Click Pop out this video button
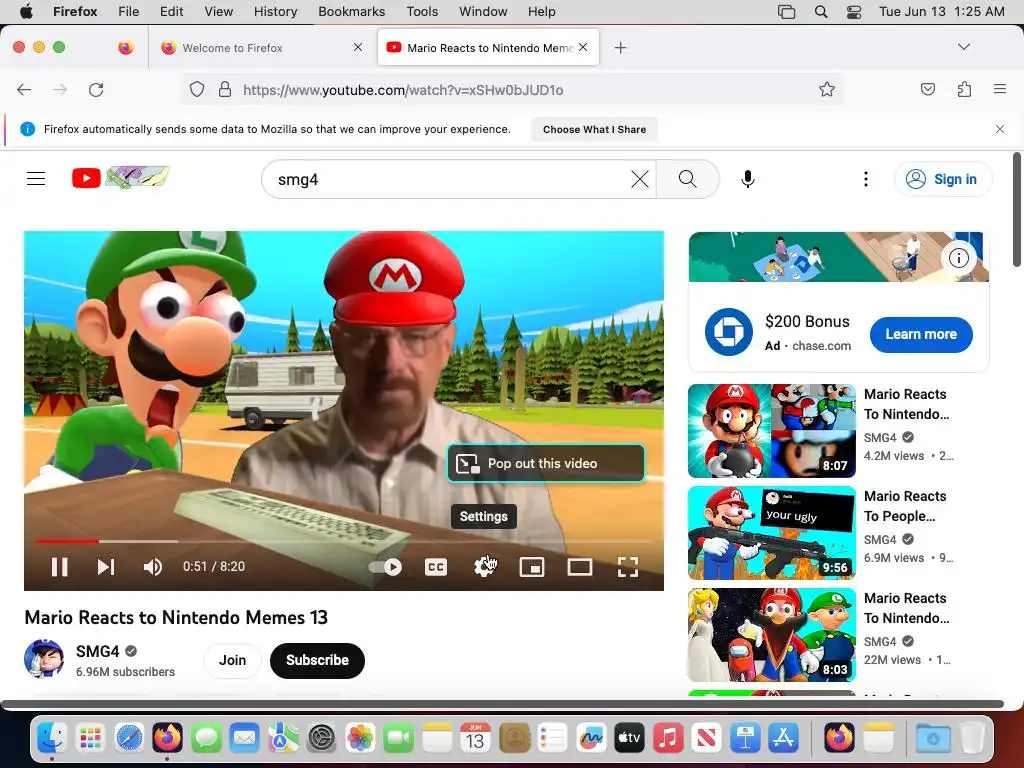 coord(546,463)
